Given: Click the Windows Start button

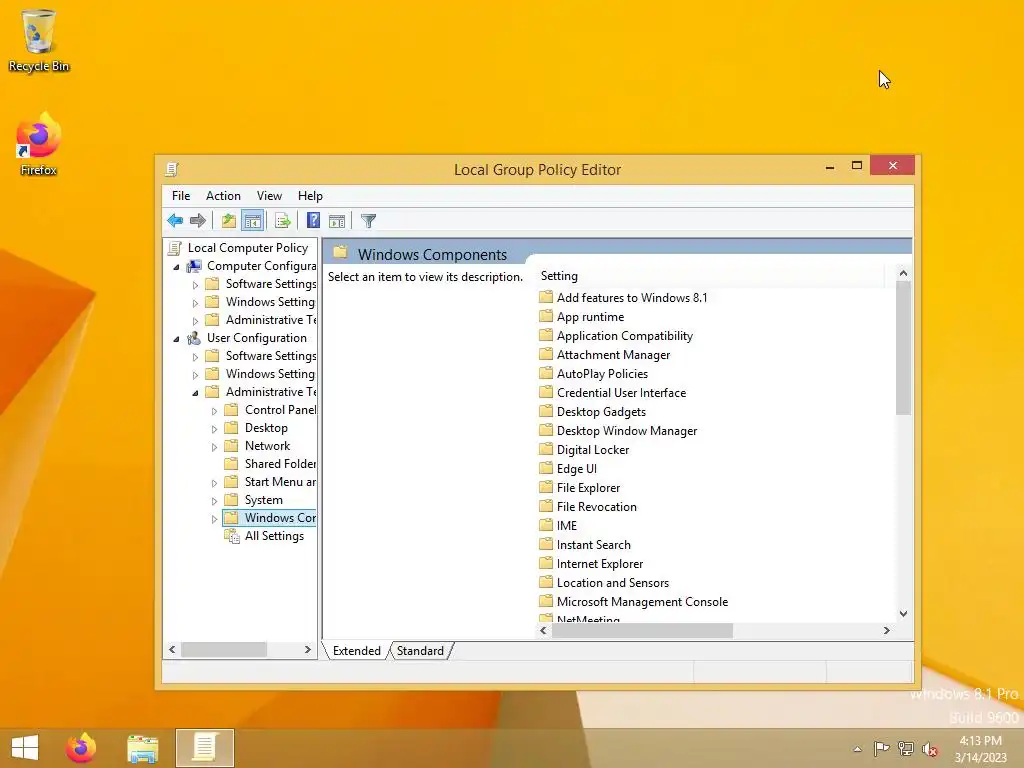Looking at the screenshot, I should (x=25, y=748).
